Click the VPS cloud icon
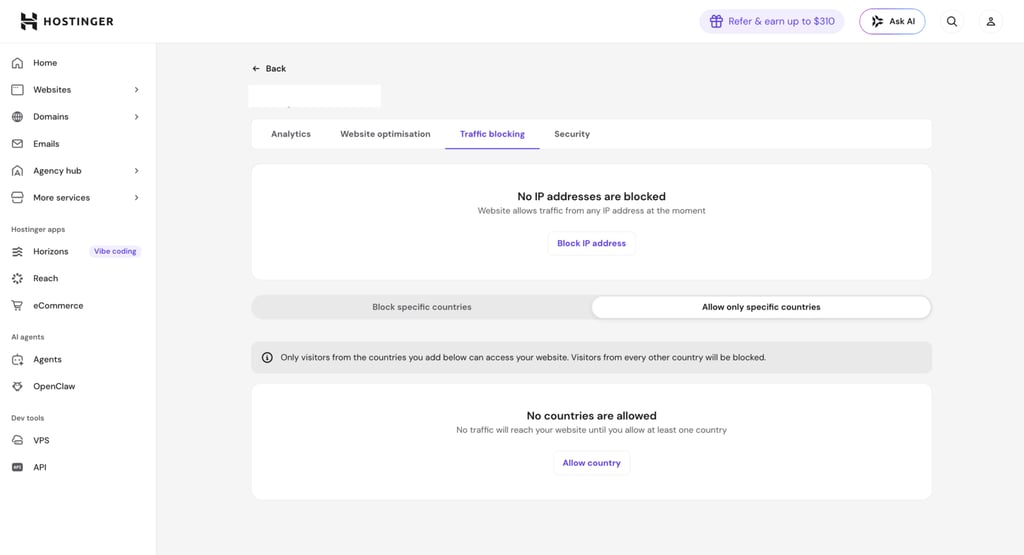Viewport: 1024px width, 555px height. tap(18, 440)
